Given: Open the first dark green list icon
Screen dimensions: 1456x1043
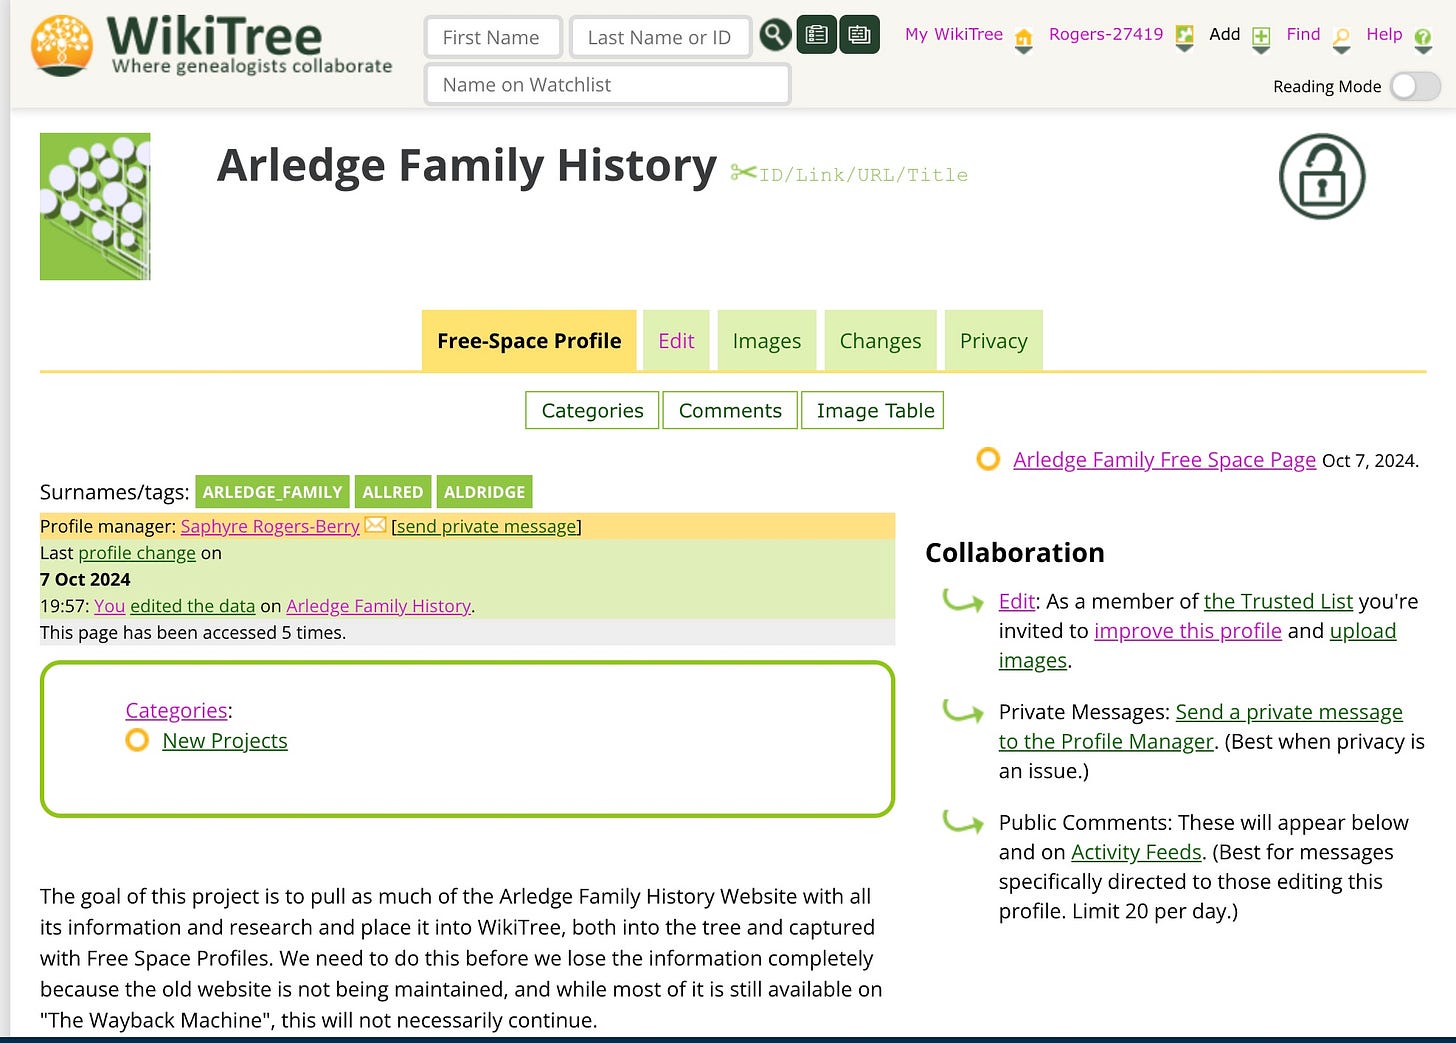Looking at the screenshot, I should pos(817,35).
